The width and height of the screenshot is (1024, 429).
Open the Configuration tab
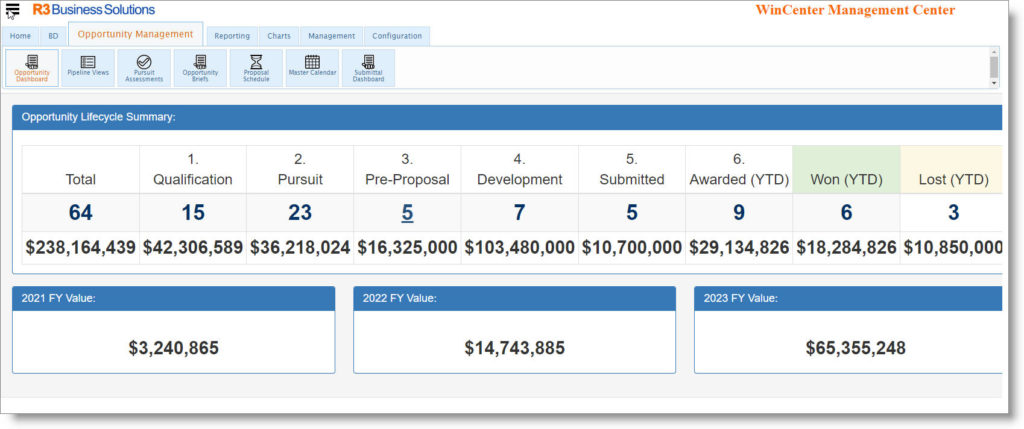[x=397, y=36]
